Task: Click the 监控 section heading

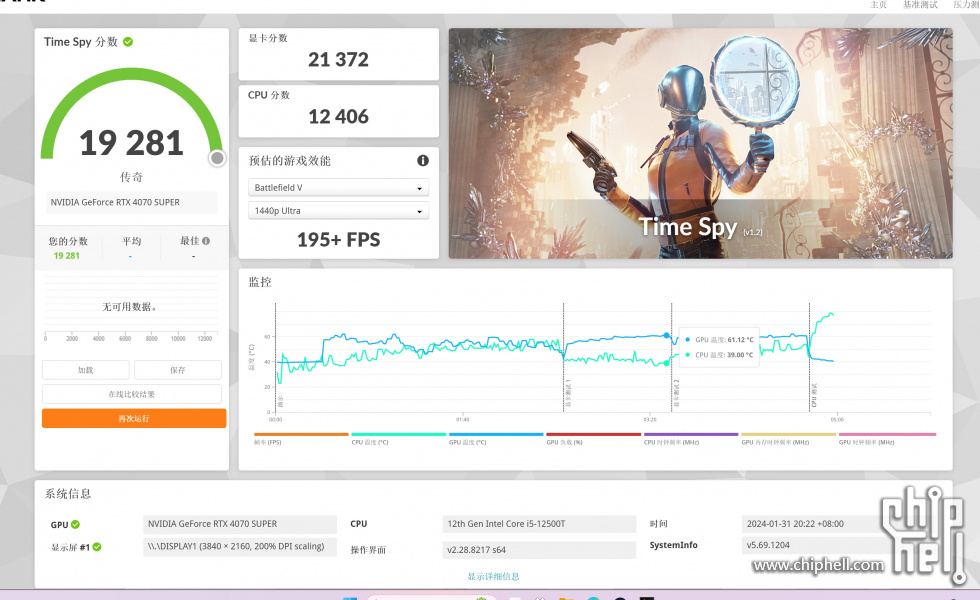Action: coord(260,282)
